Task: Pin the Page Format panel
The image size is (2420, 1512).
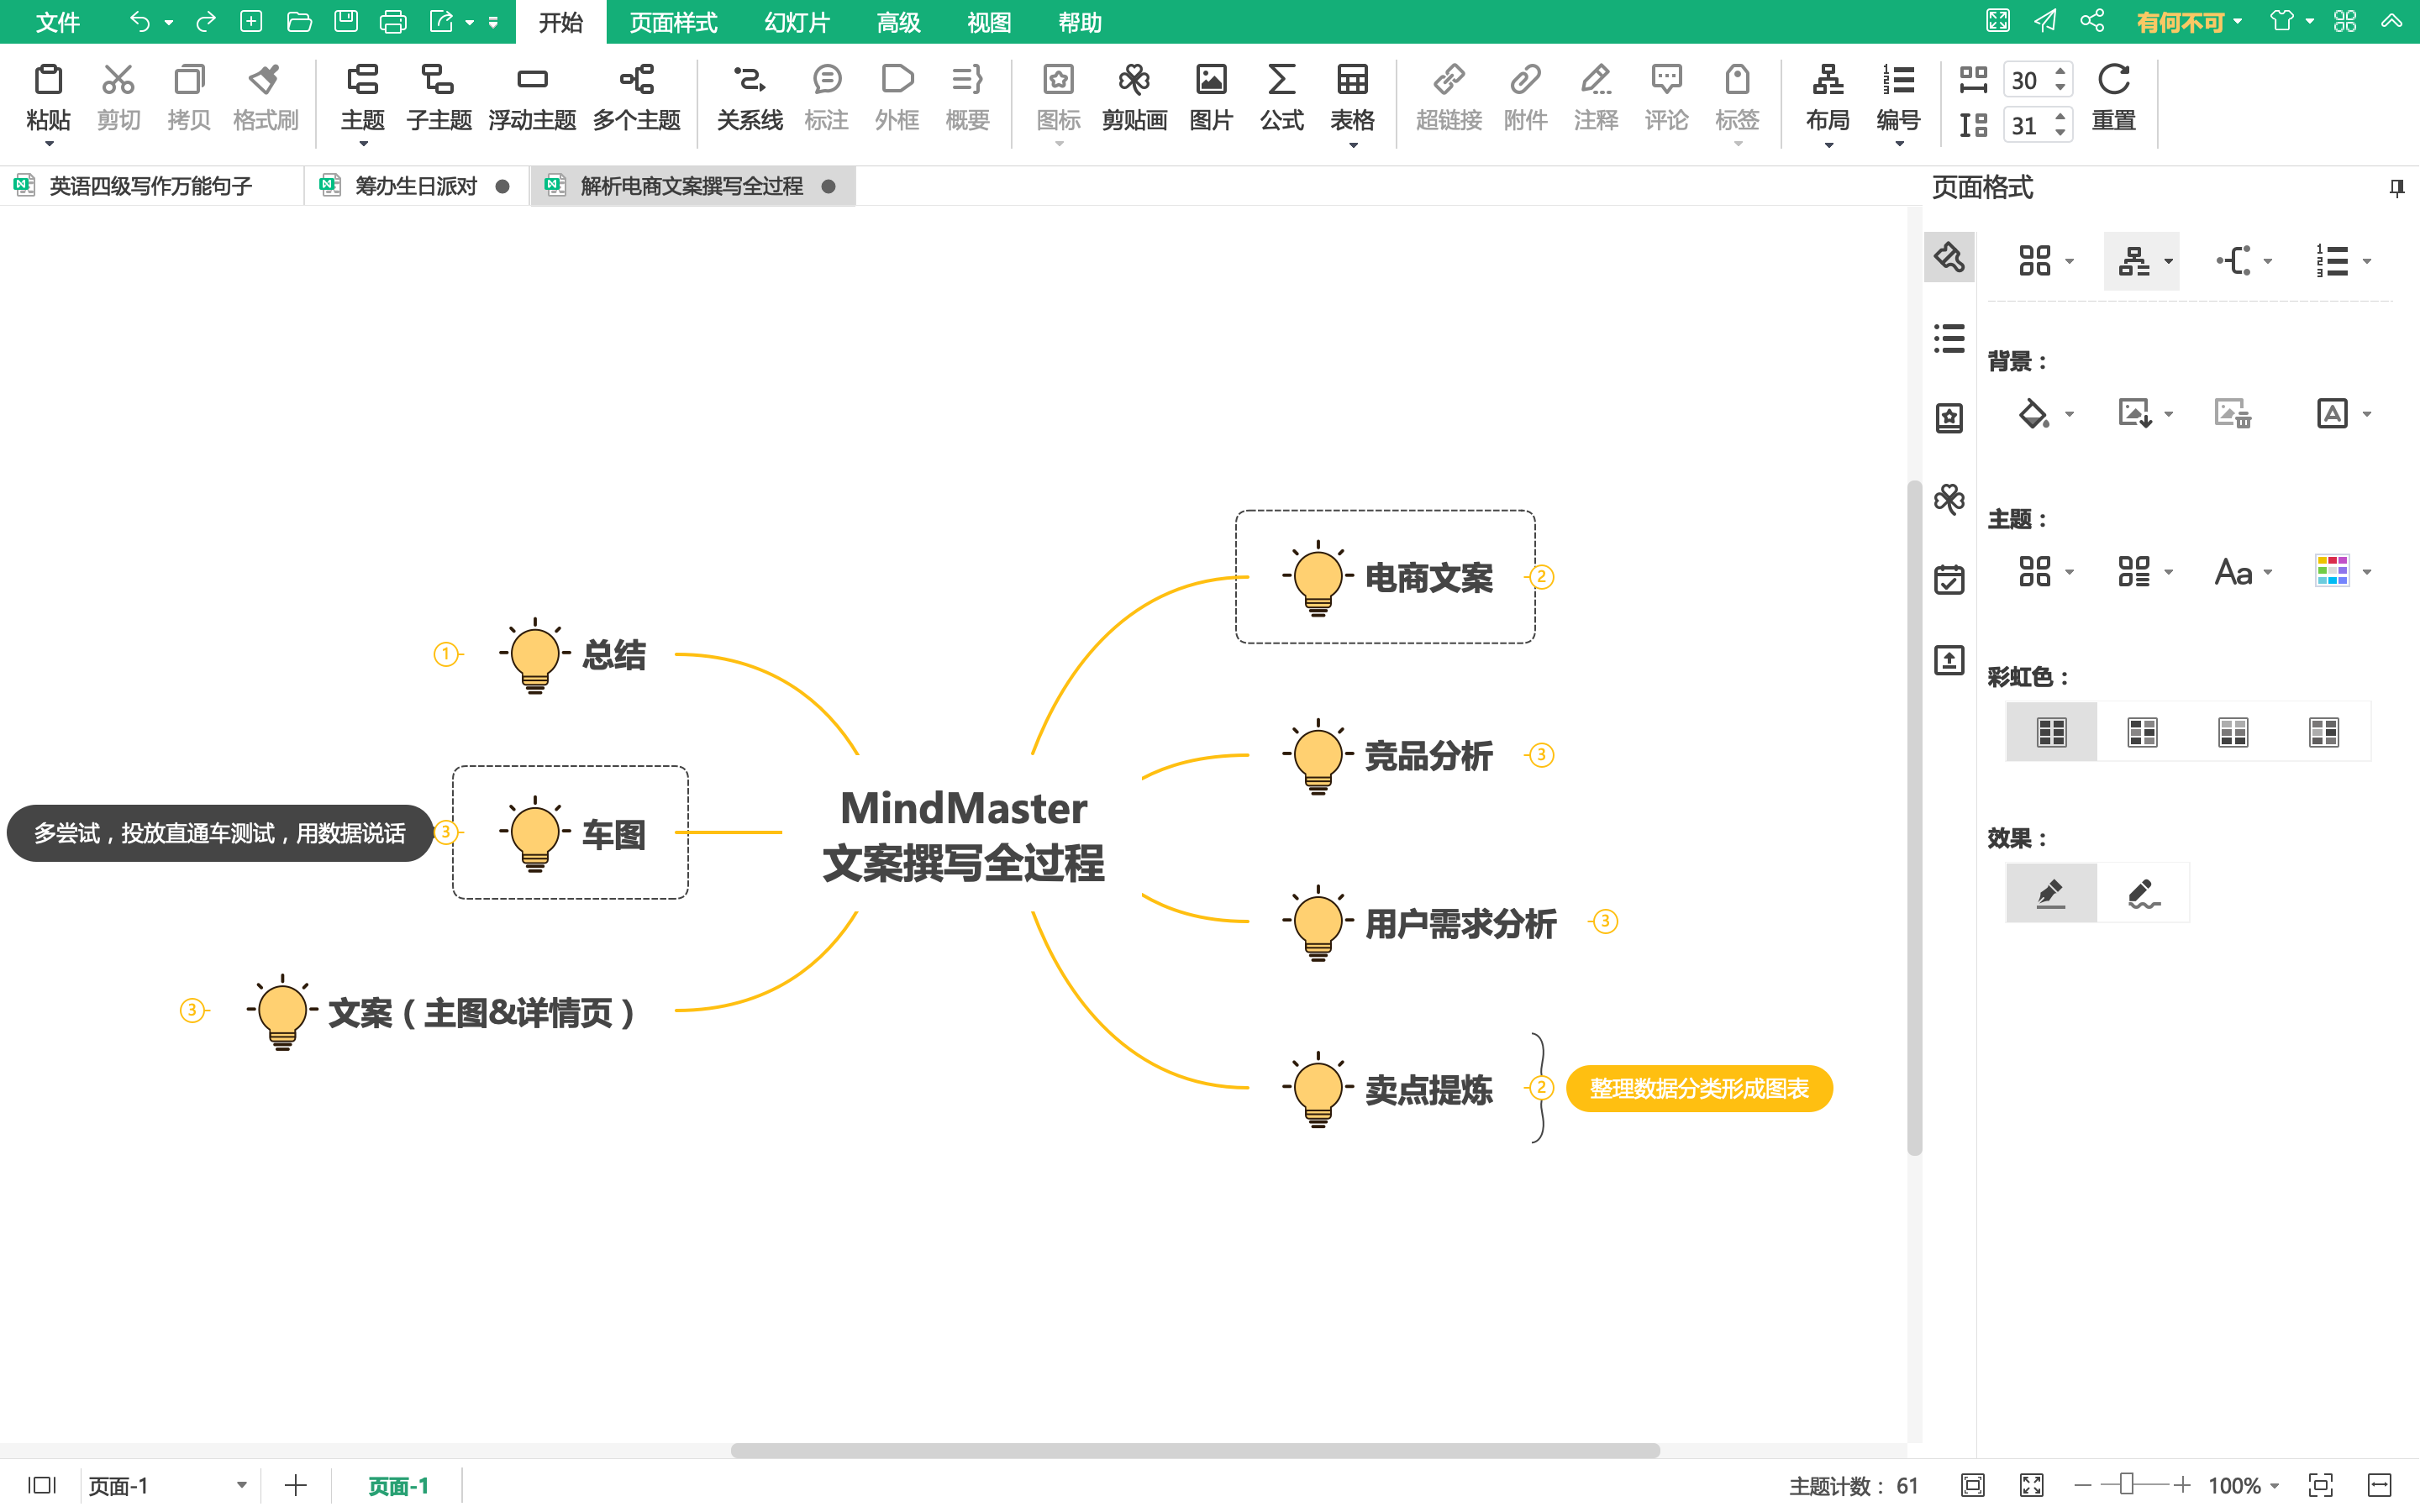Action: click(x=2396, y=187)
